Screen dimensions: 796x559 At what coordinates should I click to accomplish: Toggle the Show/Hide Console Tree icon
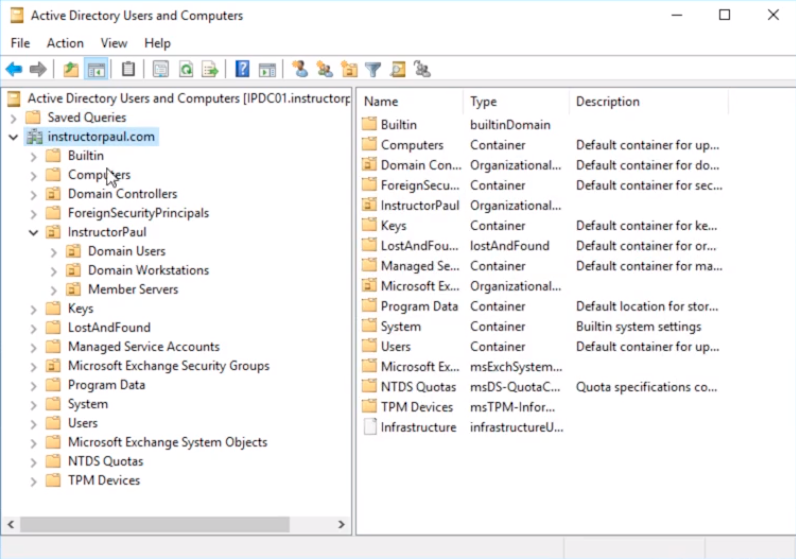[97, 69]
